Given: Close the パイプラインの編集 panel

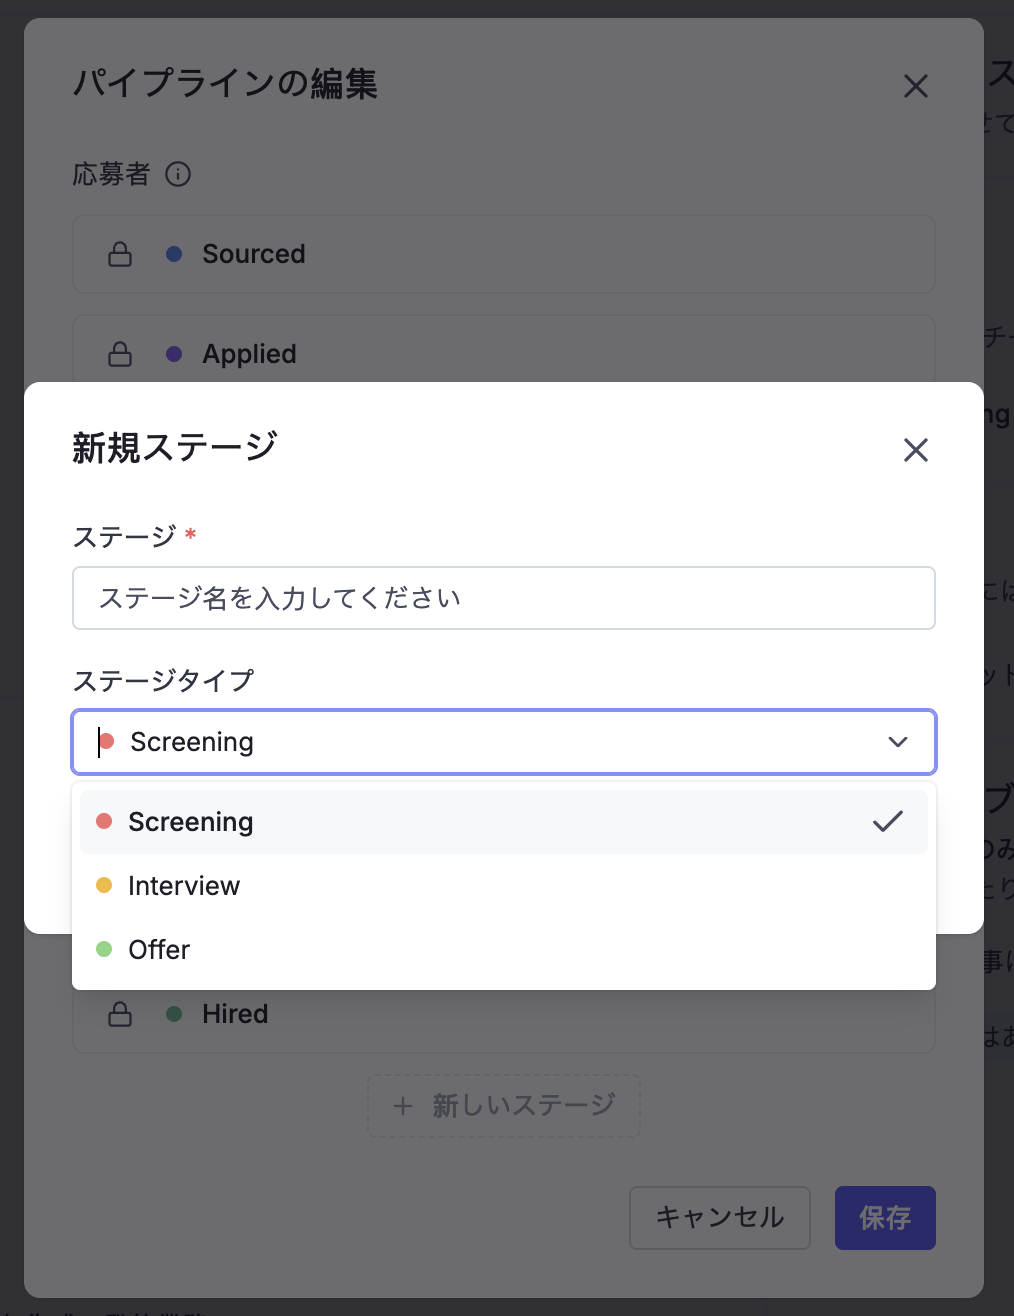Looking at the screenshot, I should (916, 86).
